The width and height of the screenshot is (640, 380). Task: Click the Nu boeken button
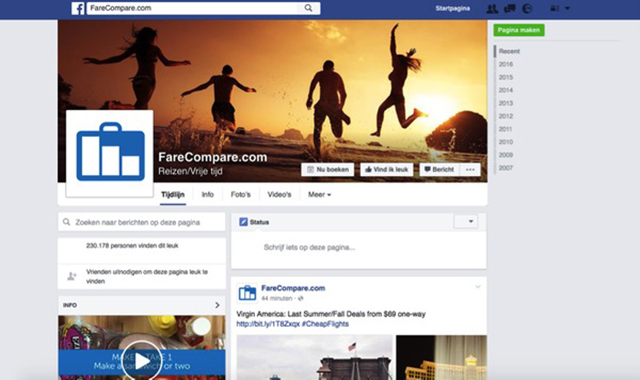click(328, 169)
